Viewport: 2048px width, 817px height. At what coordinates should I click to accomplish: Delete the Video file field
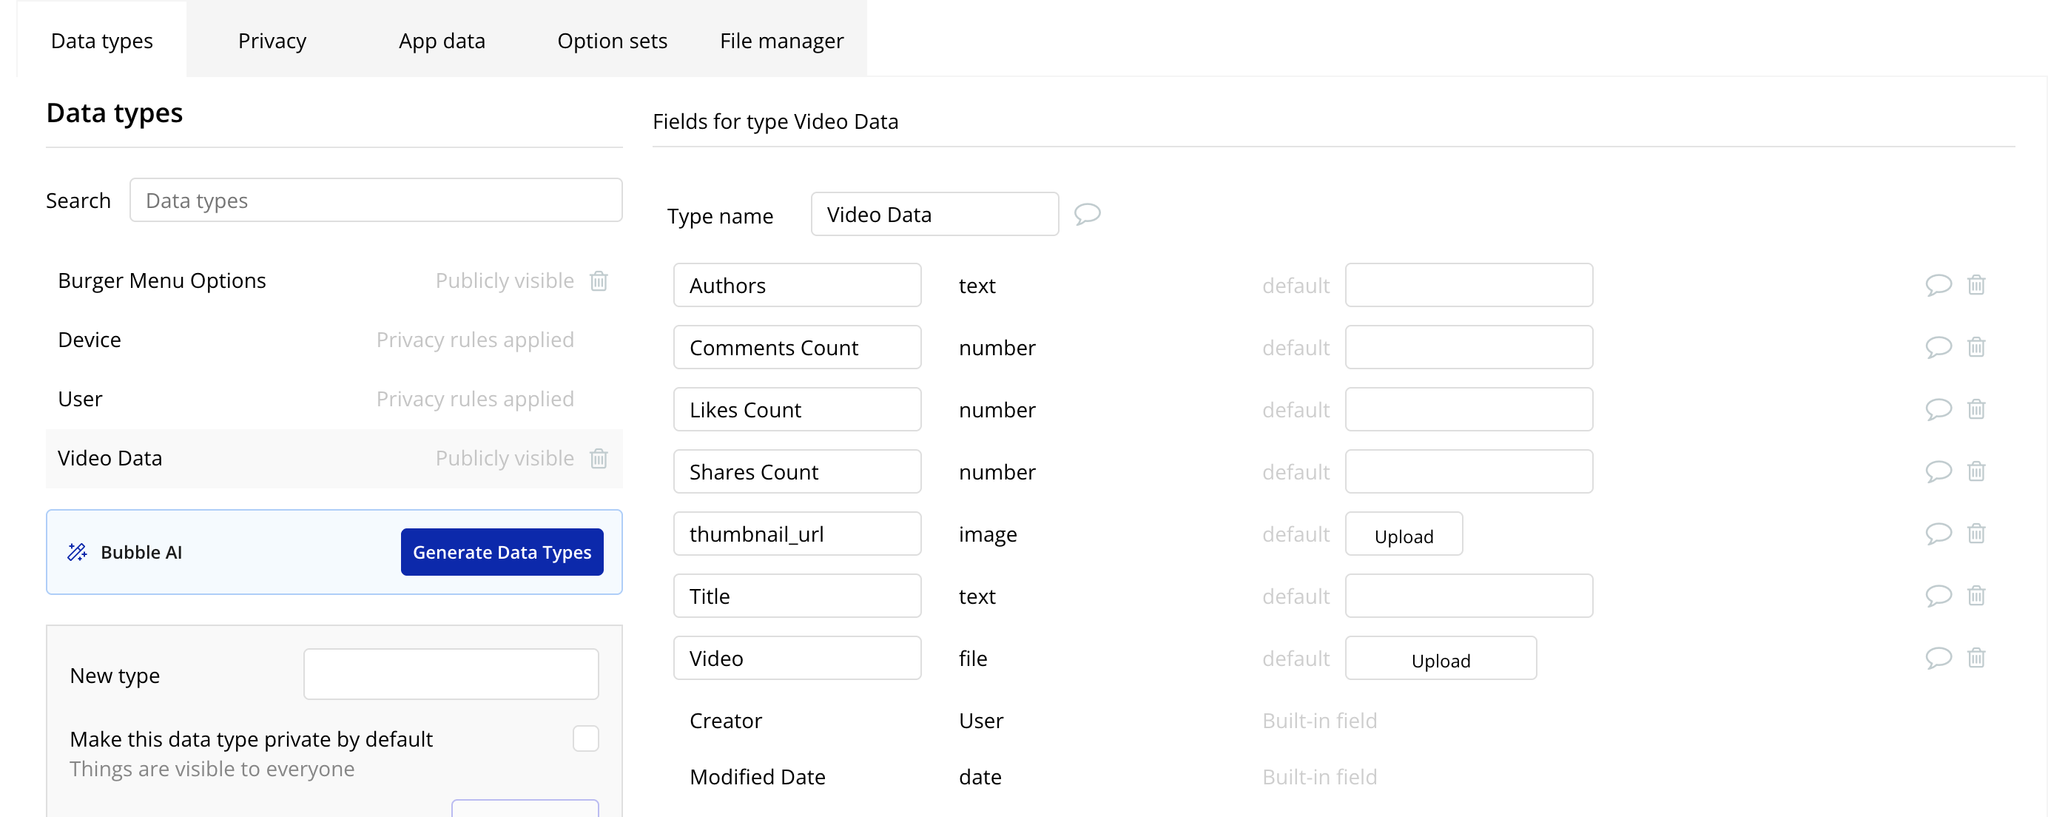1976,658
